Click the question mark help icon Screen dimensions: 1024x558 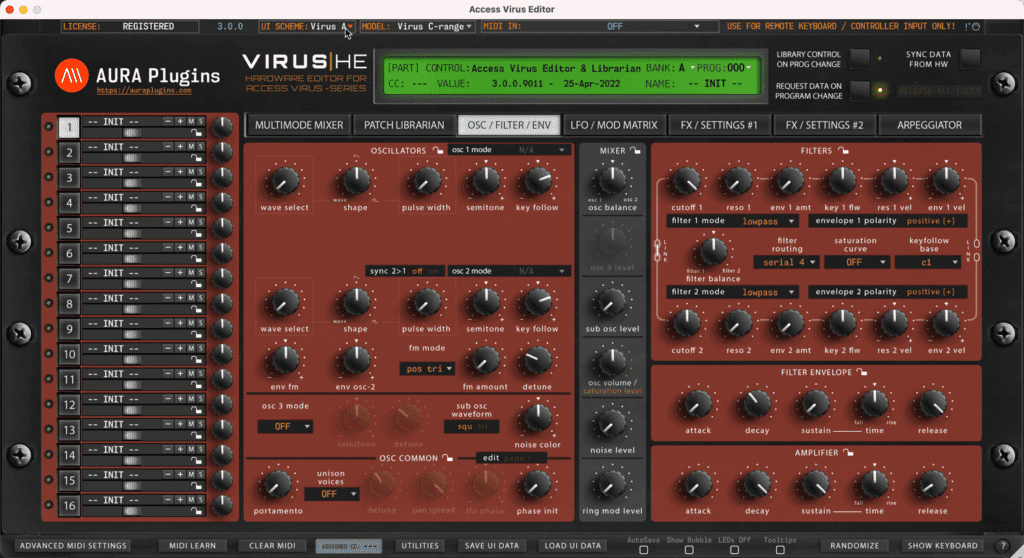1004,546
